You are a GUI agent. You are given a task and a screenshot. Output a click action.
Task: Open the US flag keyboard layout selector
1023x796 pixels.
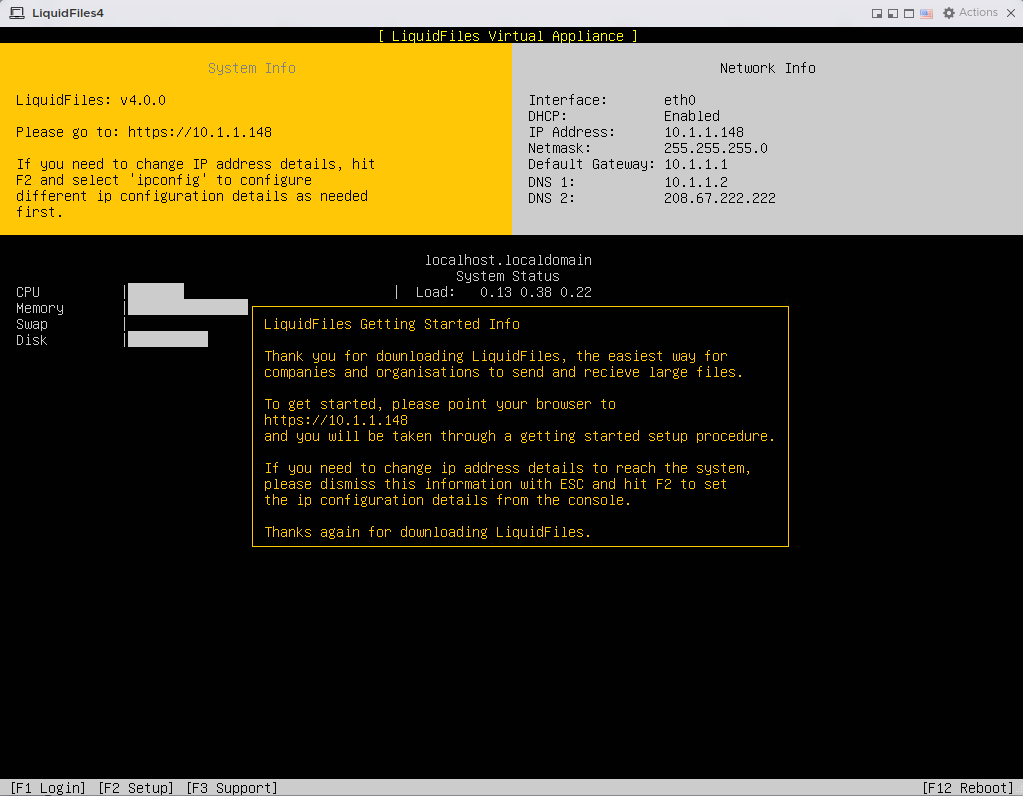(x=926, y=14)
